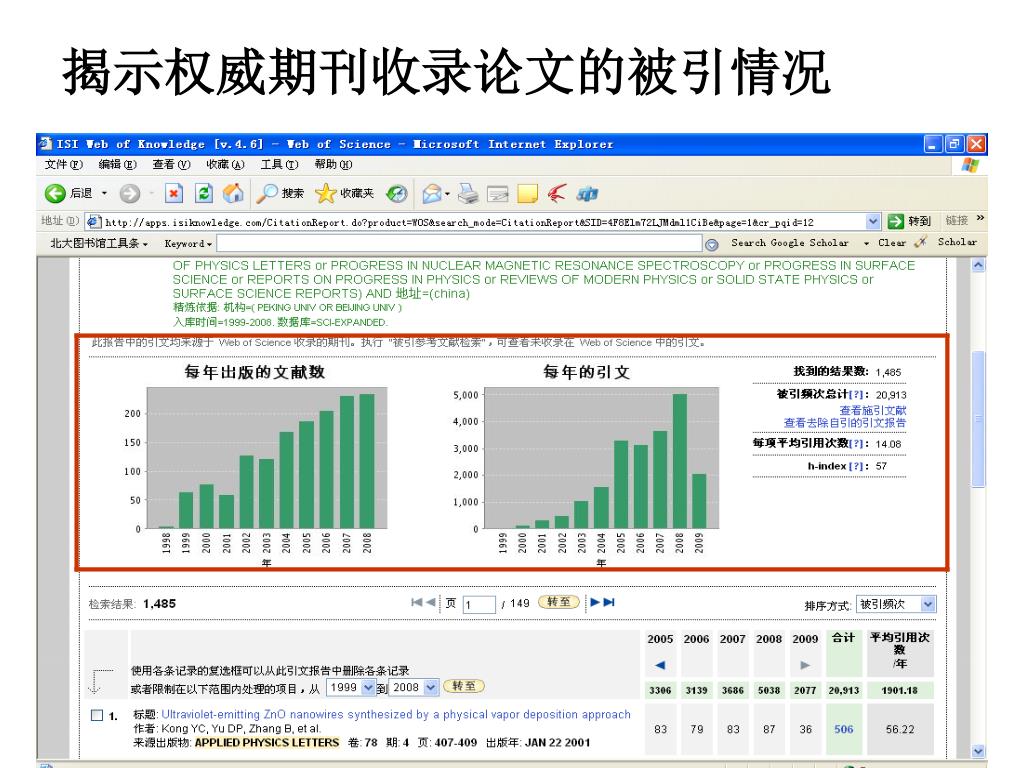
Task: Click the total citations 506 link
Action: point(844,729)
